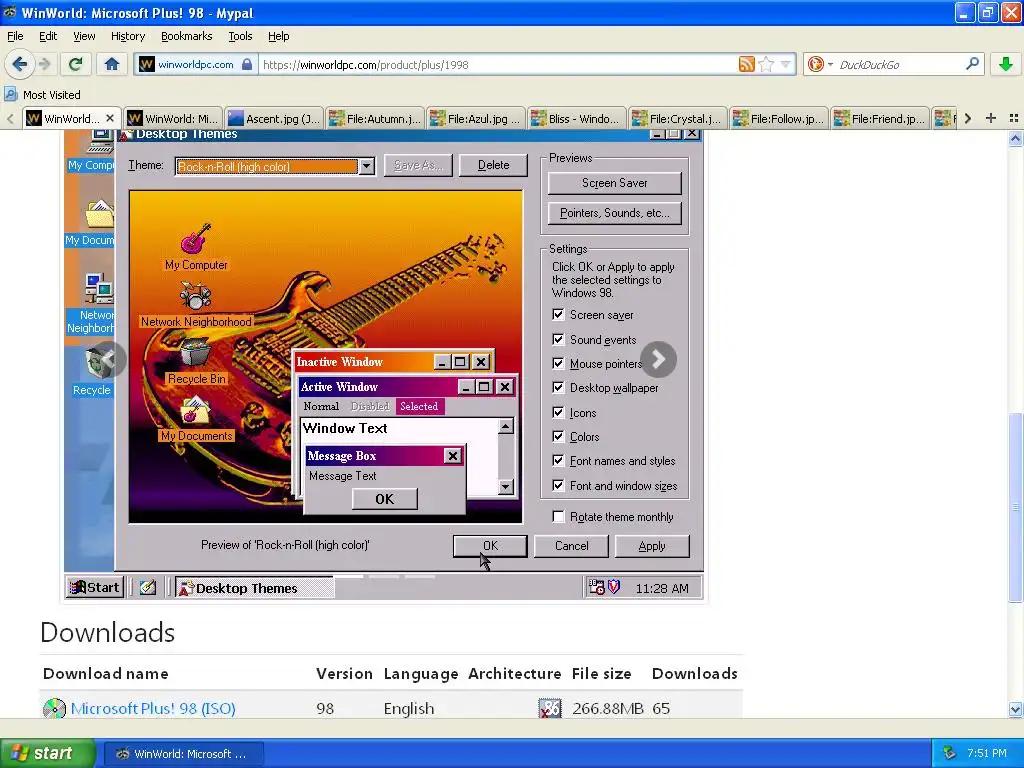This screenshot has width=1024, height=768.
Task: Open the Bookmarks menu
Action: pyautogui.click(x=186, y=36)
